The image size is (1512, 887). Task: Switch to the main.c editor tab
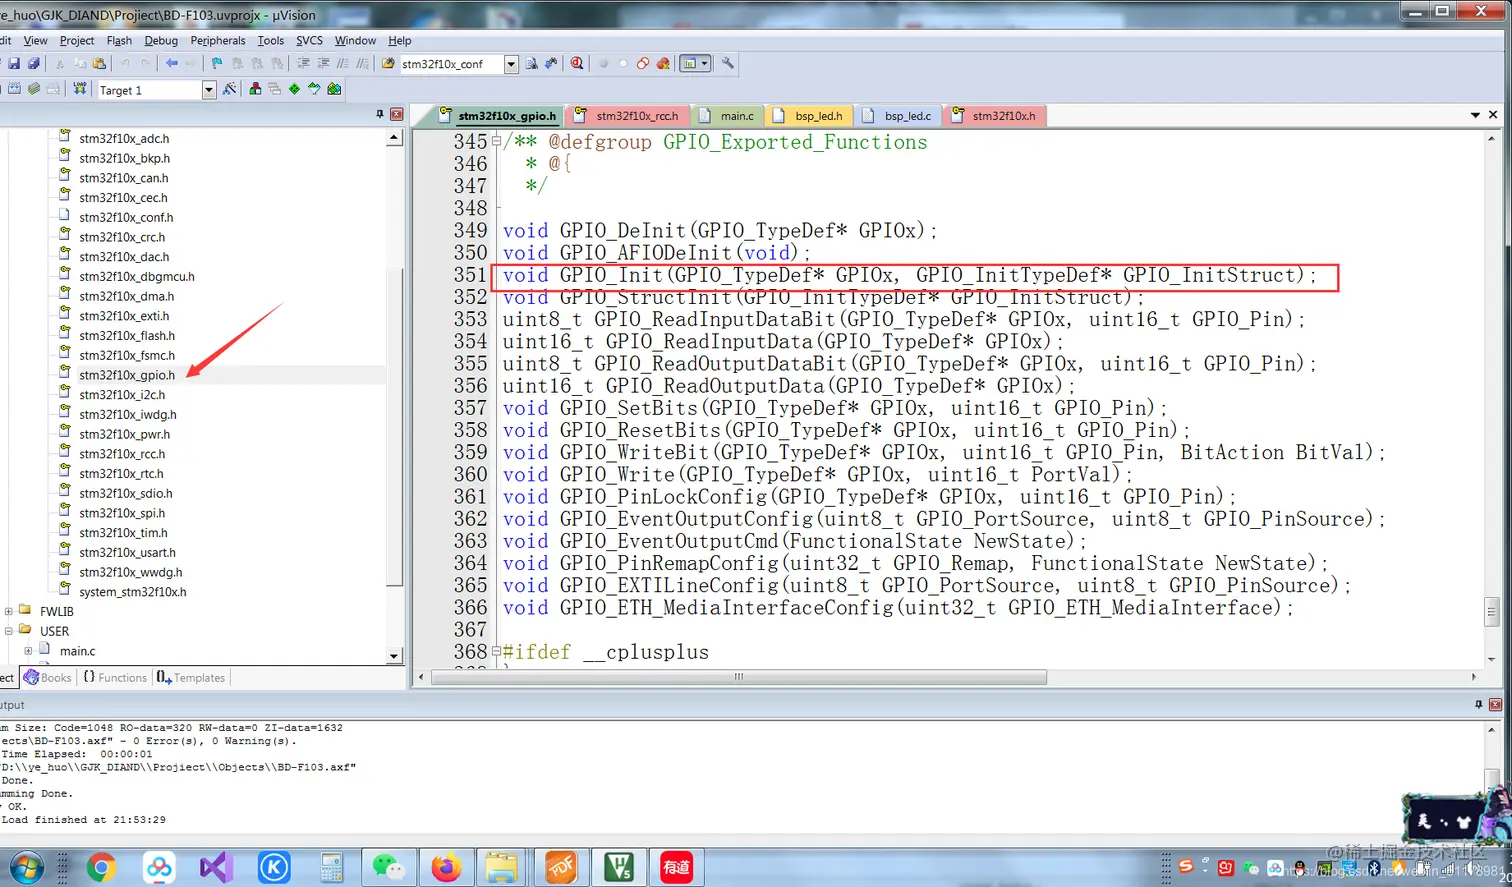(x=727, y=116)
